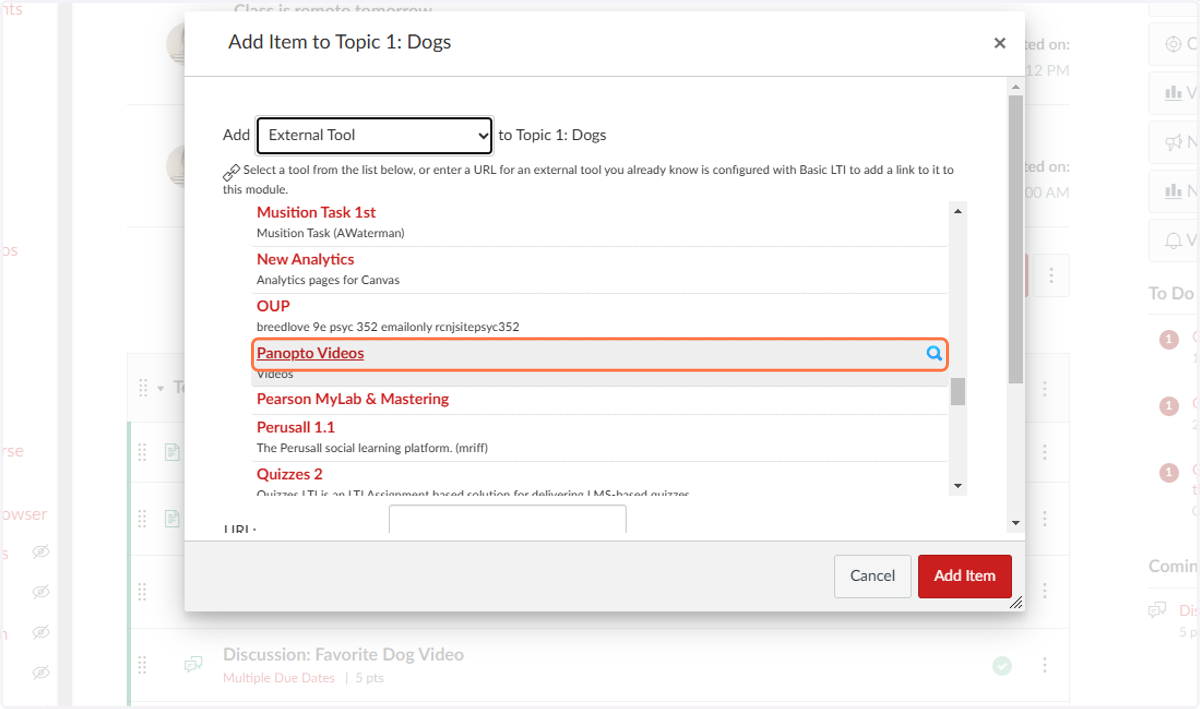This screenshot has width=1200, height=709.
Task: Open the External Tool type dropdown
Action: [374, 135]
